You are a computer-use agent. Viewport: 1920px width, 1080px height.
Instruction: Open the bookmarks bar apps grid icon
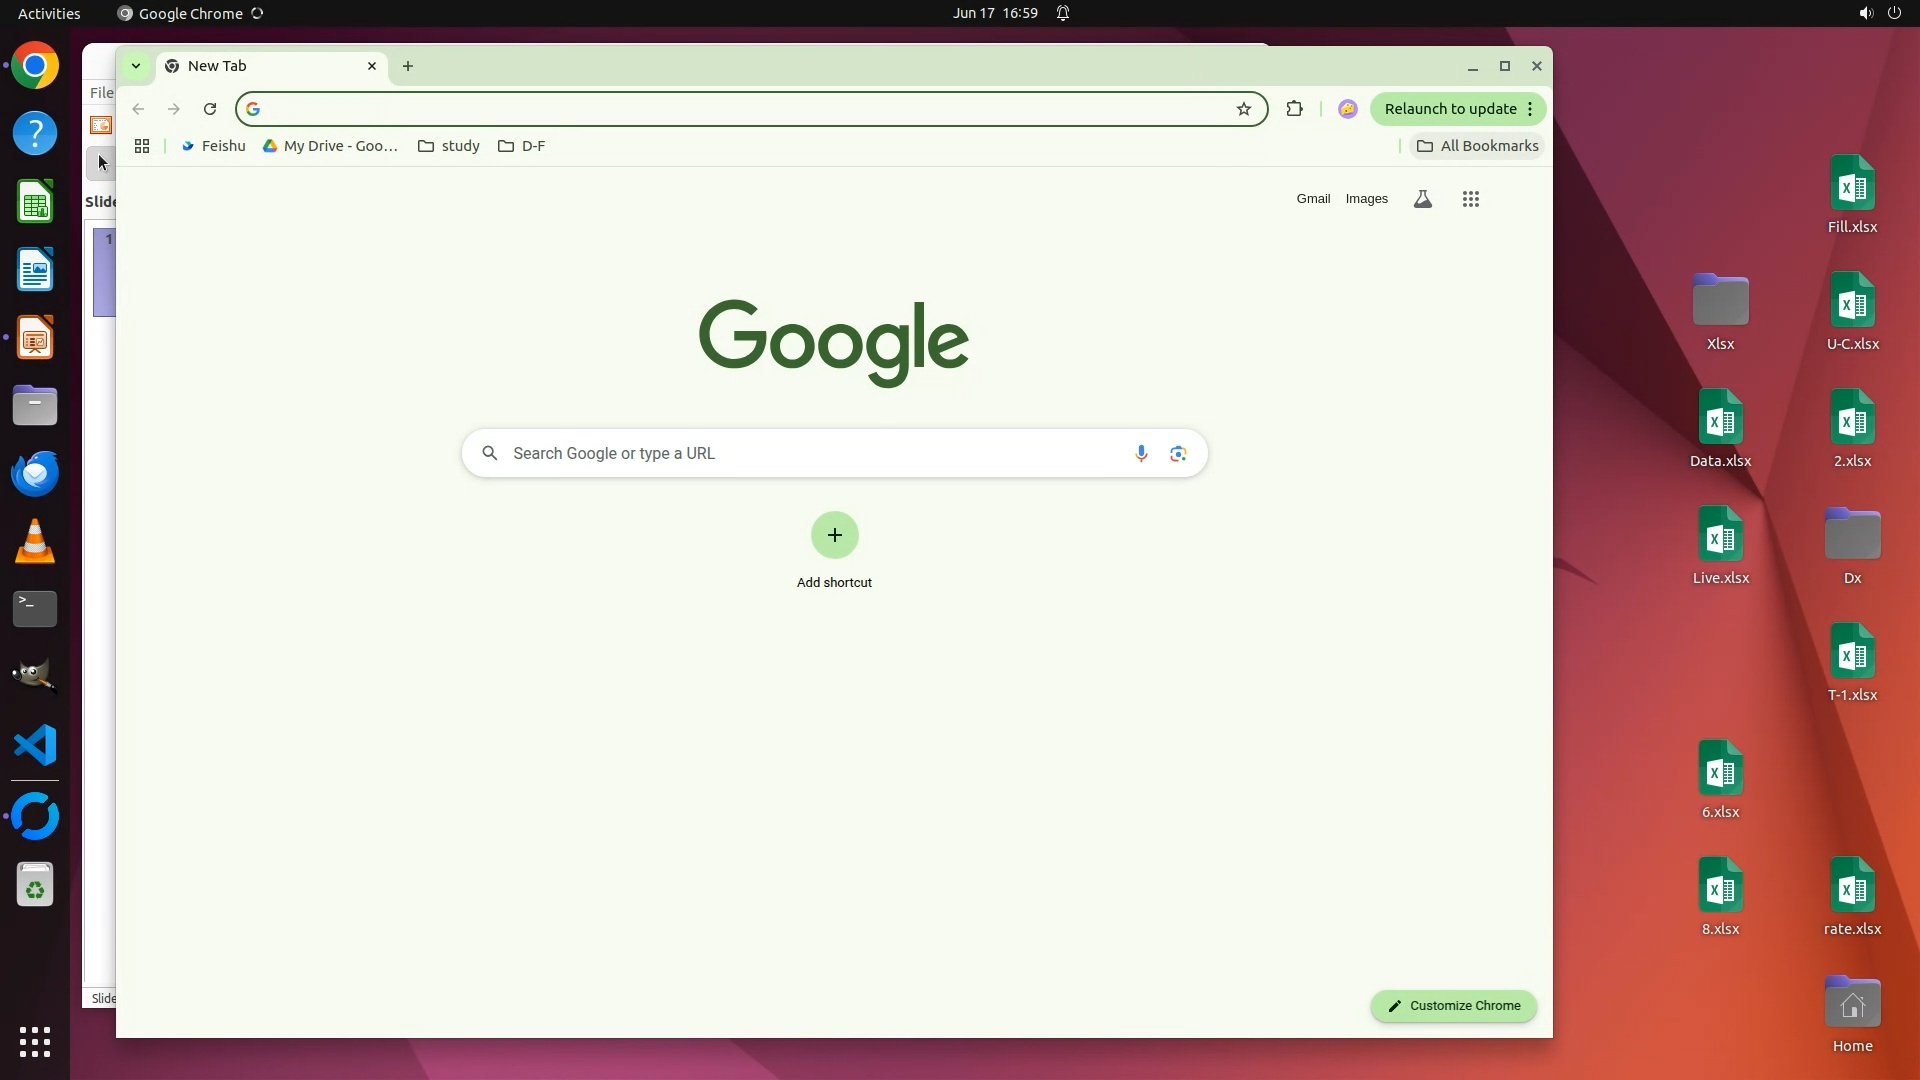[142, 146]
